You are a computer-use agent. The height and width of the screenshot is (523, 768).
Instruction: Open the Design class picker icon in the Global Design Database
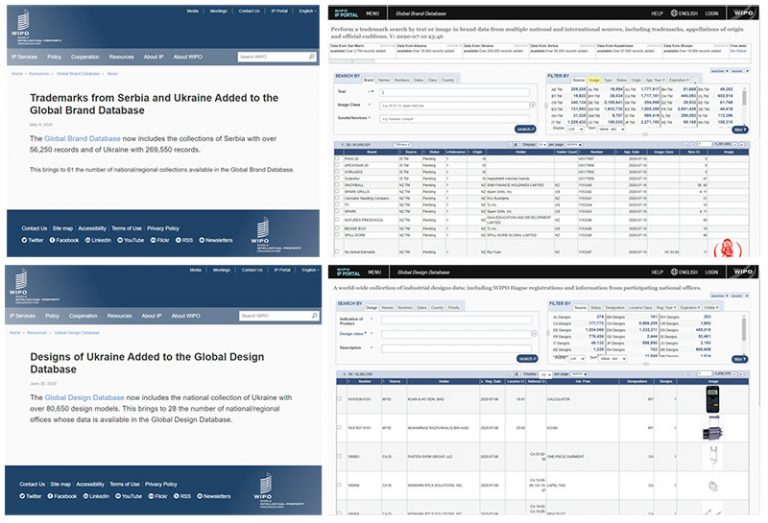534,333
